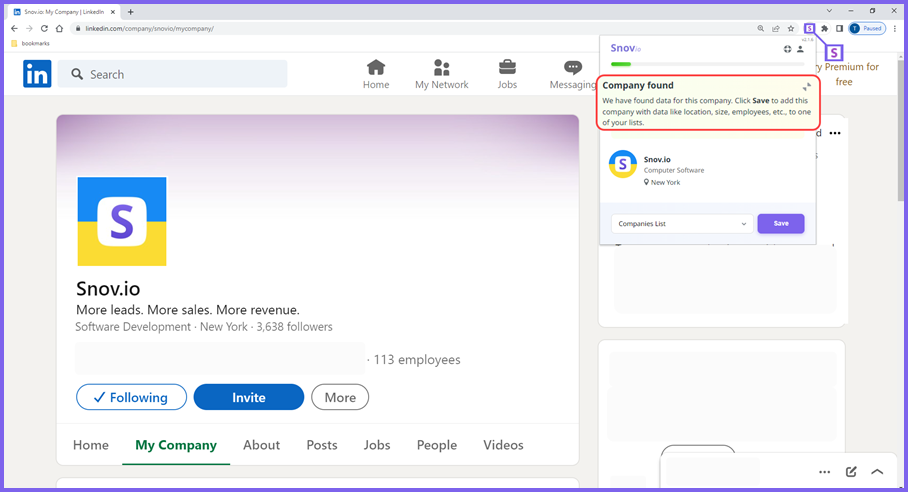The image size is (908, 492).
Task: Go forward in browser history
Action: (29, 28)
